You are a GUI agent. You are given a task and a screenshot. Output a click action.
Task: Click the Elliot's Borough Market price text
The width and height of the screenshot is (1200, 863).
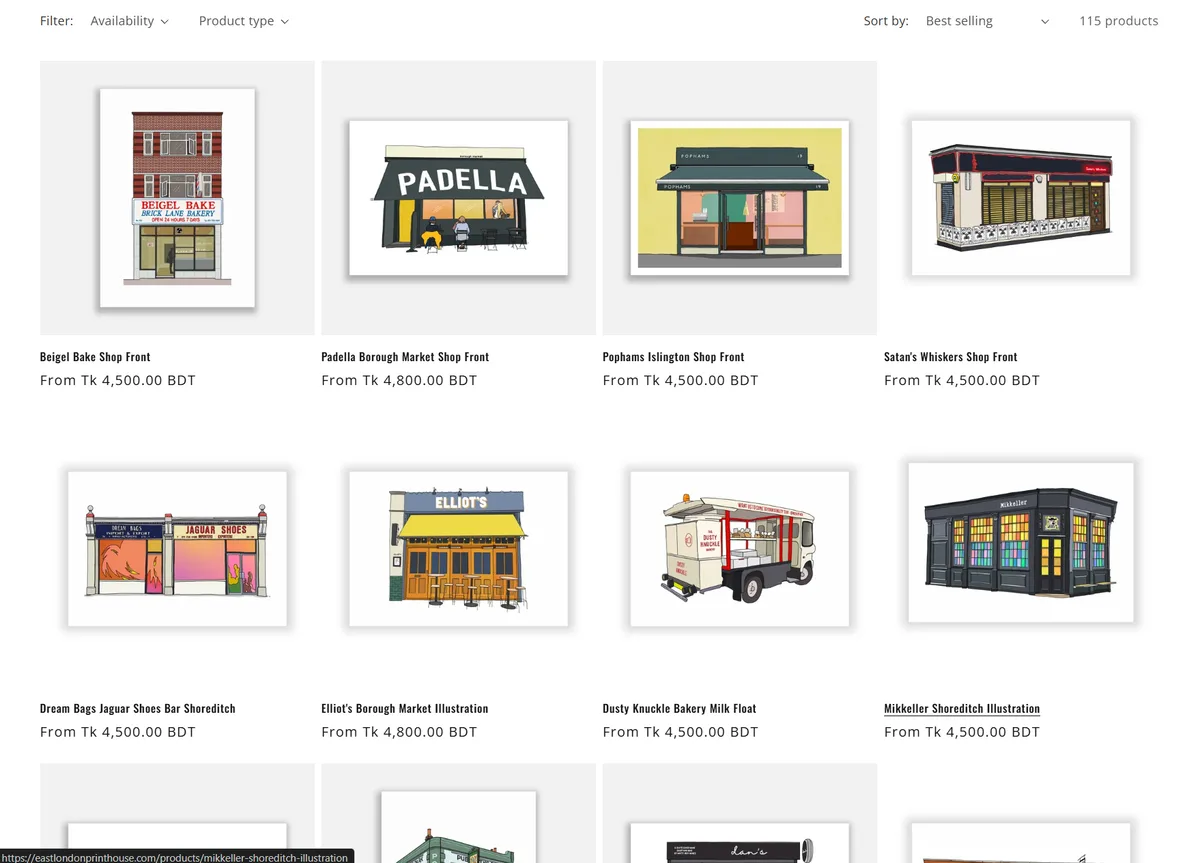[x=399, y=732]
